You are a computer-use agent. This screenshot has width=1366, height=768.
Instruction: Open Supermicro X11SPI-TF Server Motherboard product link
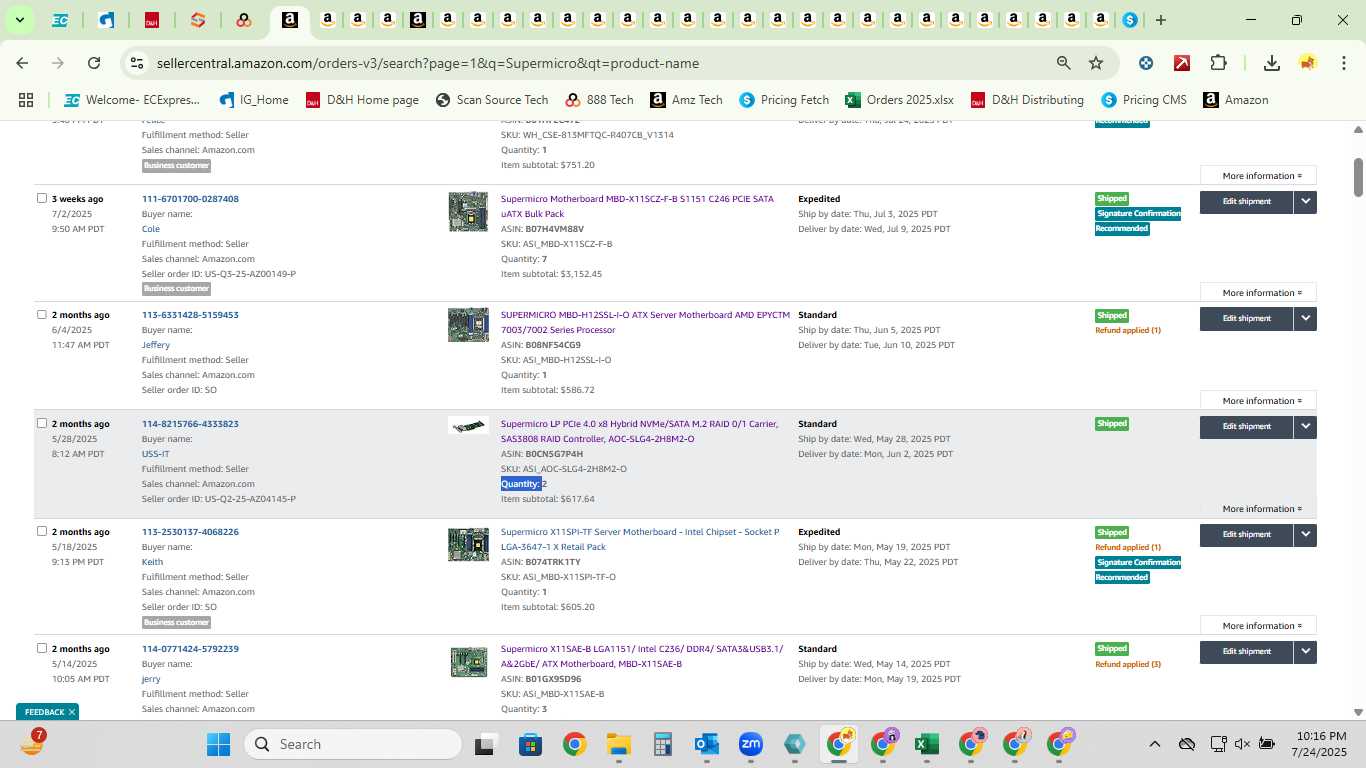(640, 540)
